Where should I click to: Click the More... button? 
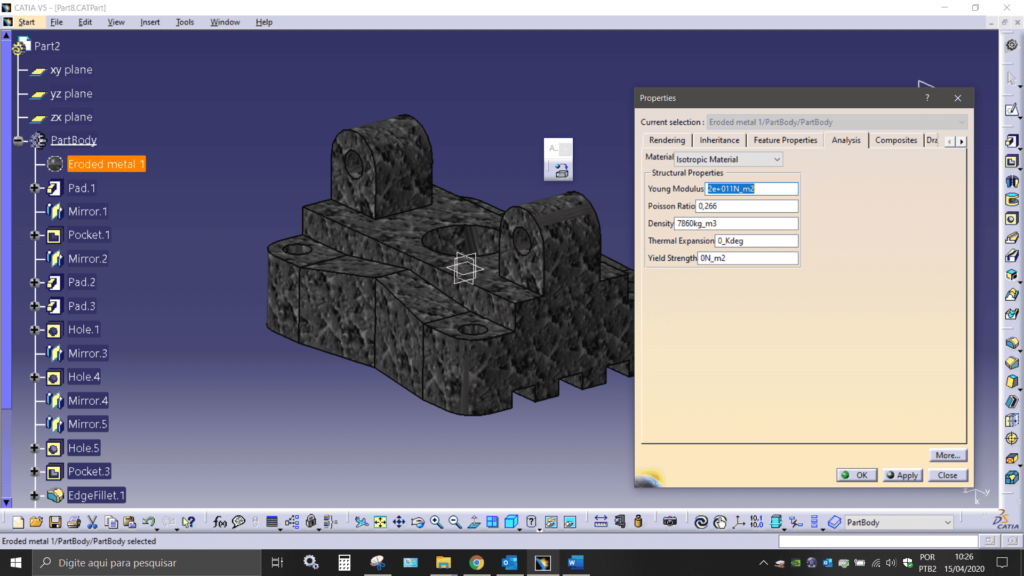(x=947, y=455)
